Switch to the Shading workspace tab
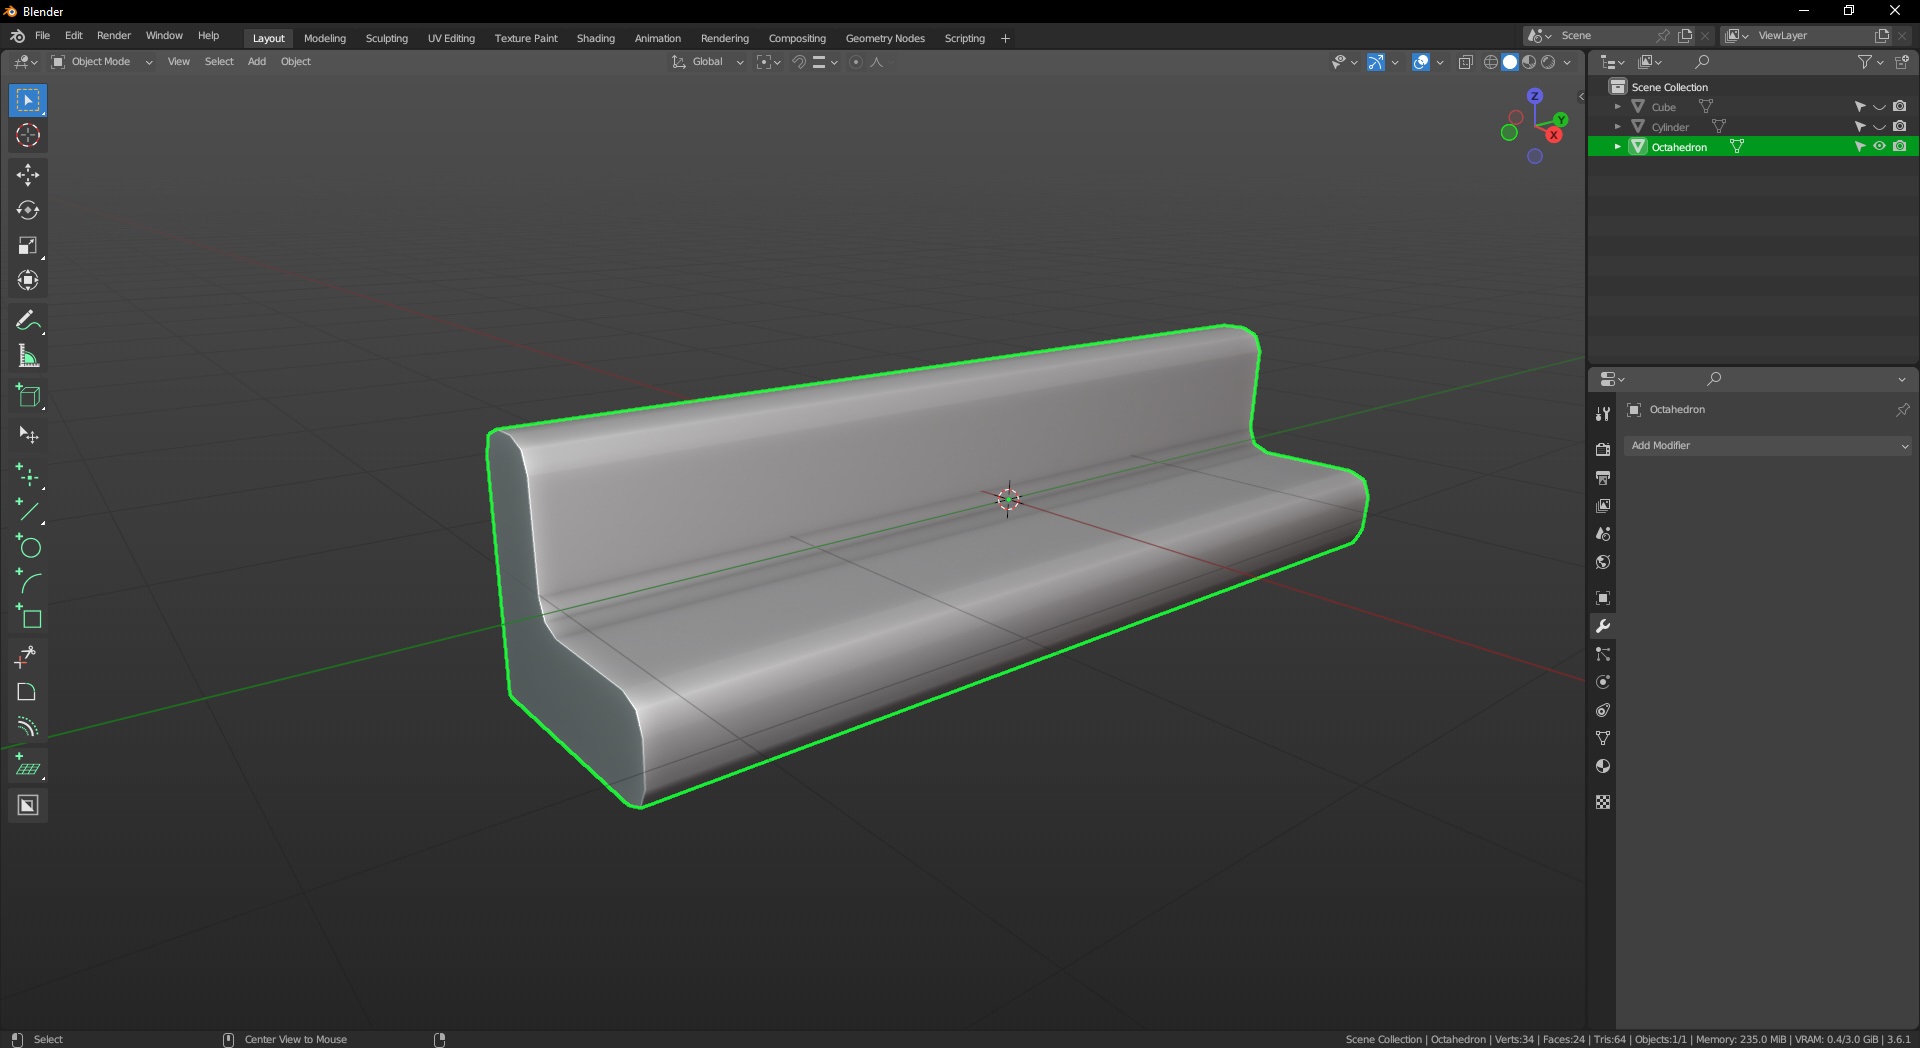The image size is (1920, 1048). (x=595, y=38)
